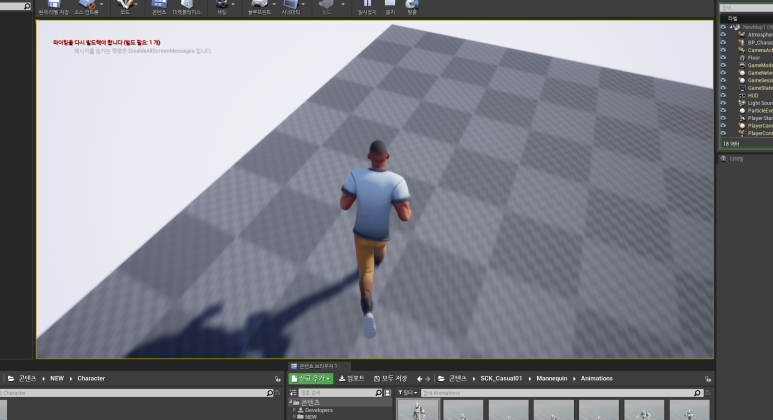Hide the Light Source actor

(x=723, y=103)
